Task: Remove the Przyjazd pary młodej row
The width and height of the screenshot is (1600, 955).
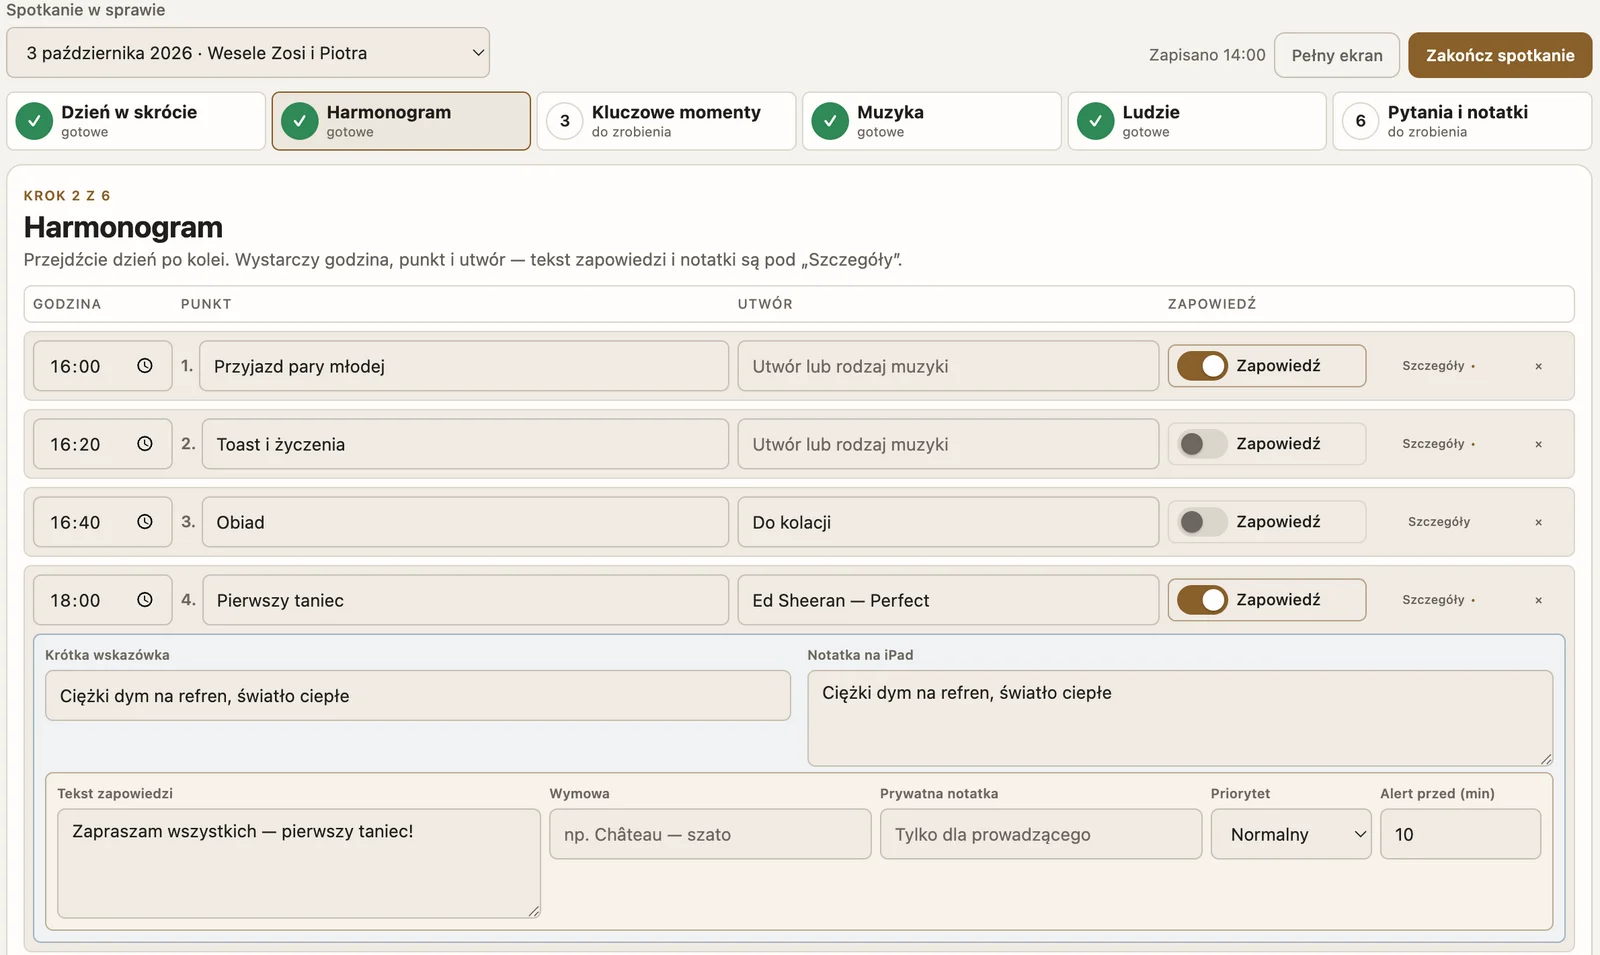Action: pos(1538,366)
